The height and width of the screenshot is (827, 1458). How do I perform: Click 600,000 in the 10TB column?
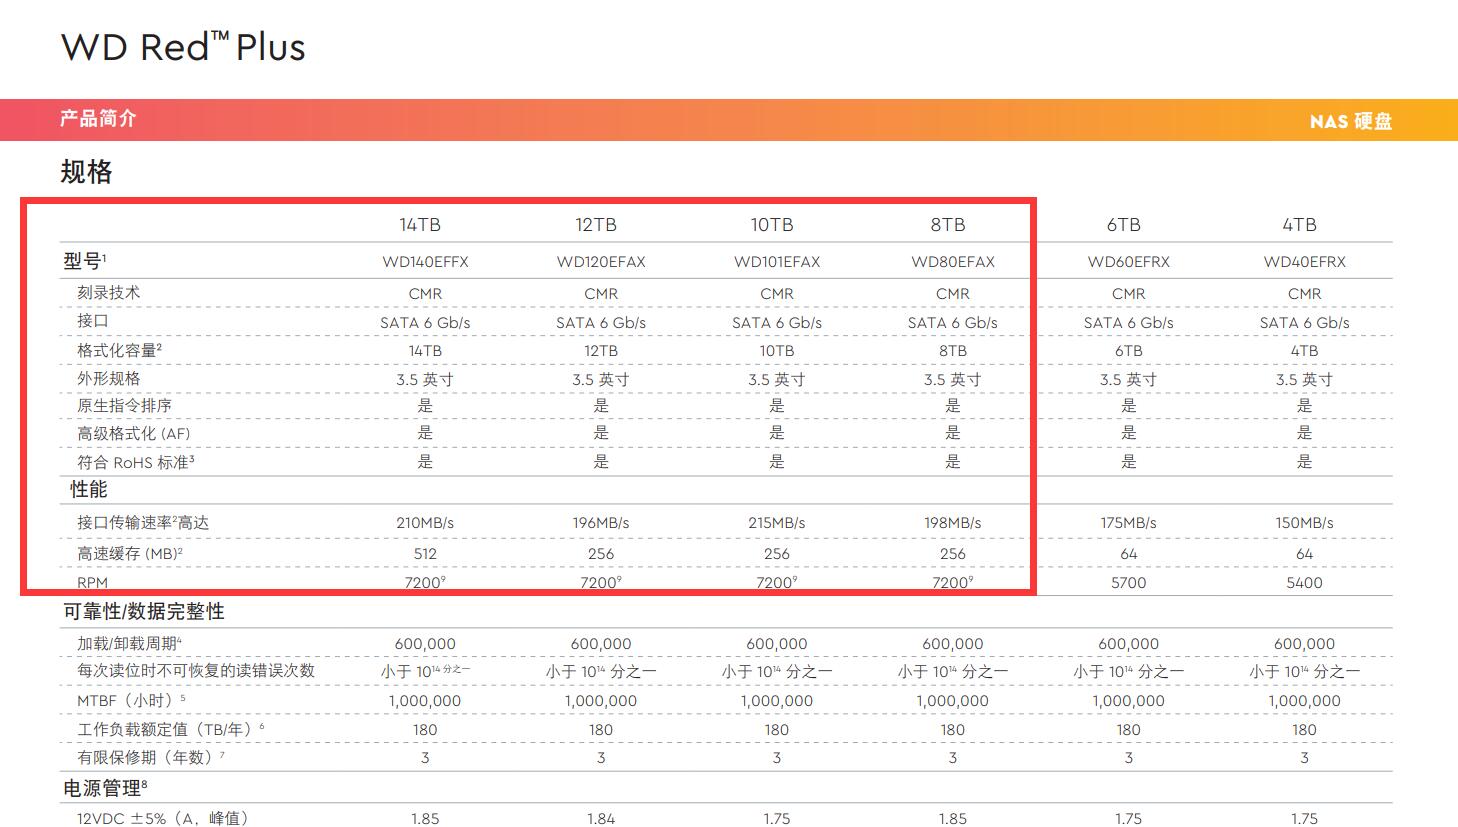coord(777,645)
